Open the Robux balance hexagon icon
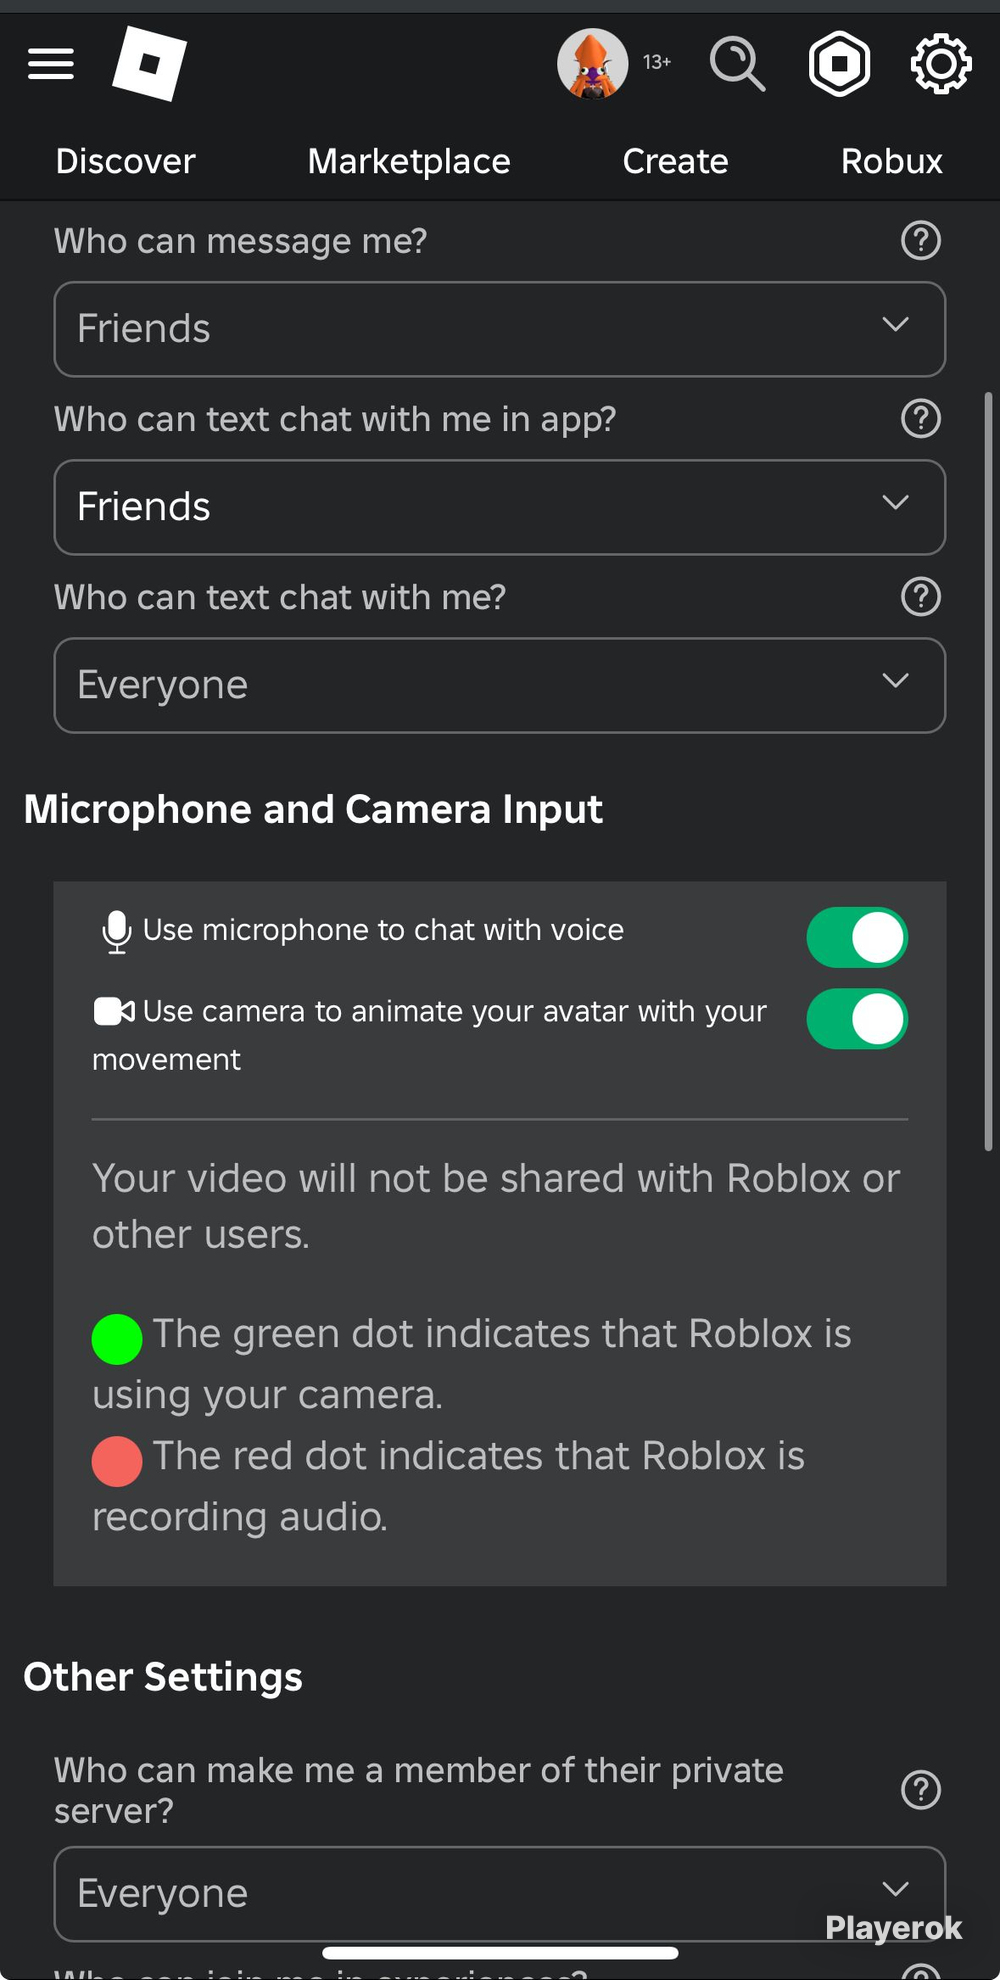This screenshot has height=1980, width=1000. coord(839,63)
